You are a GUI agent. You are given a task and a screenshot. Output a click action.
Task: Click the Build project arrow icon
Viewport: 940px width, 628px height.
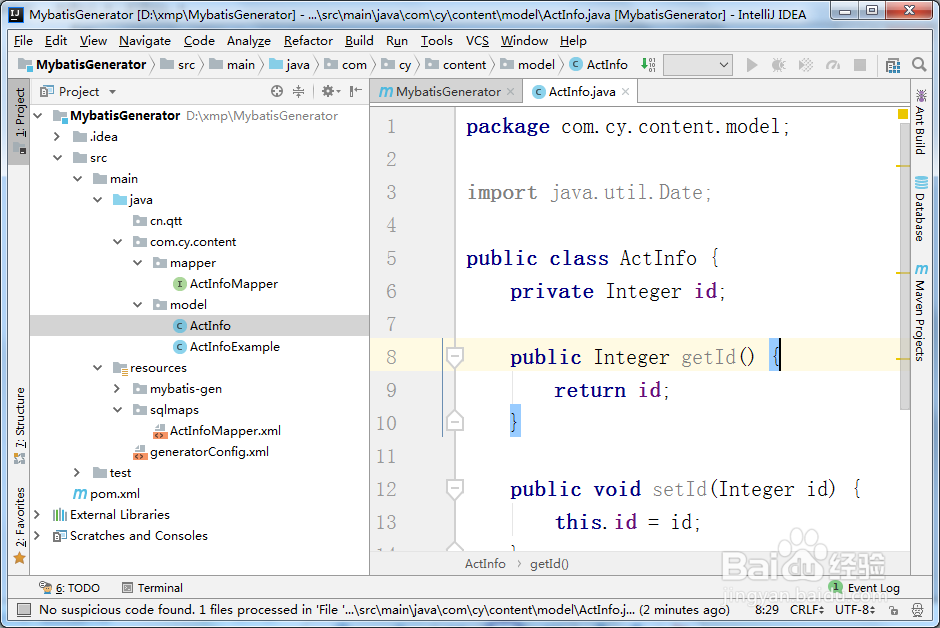pos(648,65)
